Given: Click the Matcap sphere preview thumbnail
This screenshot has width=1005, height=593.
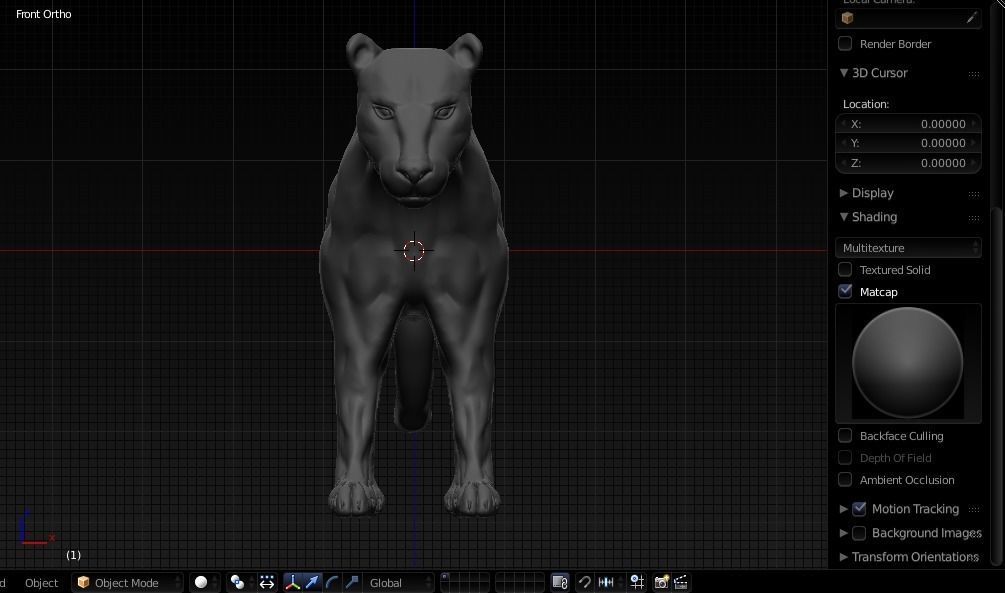Looking at the screenshot, I should [908, 363].
